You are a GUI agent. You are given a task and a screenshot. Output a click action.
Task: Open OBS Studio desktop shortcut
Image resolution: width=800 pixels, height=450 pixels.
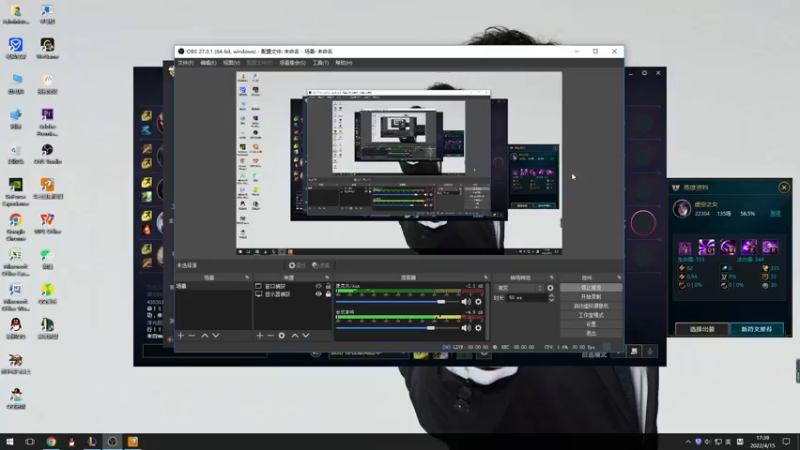pyautogui.click(x=47, y=154)
